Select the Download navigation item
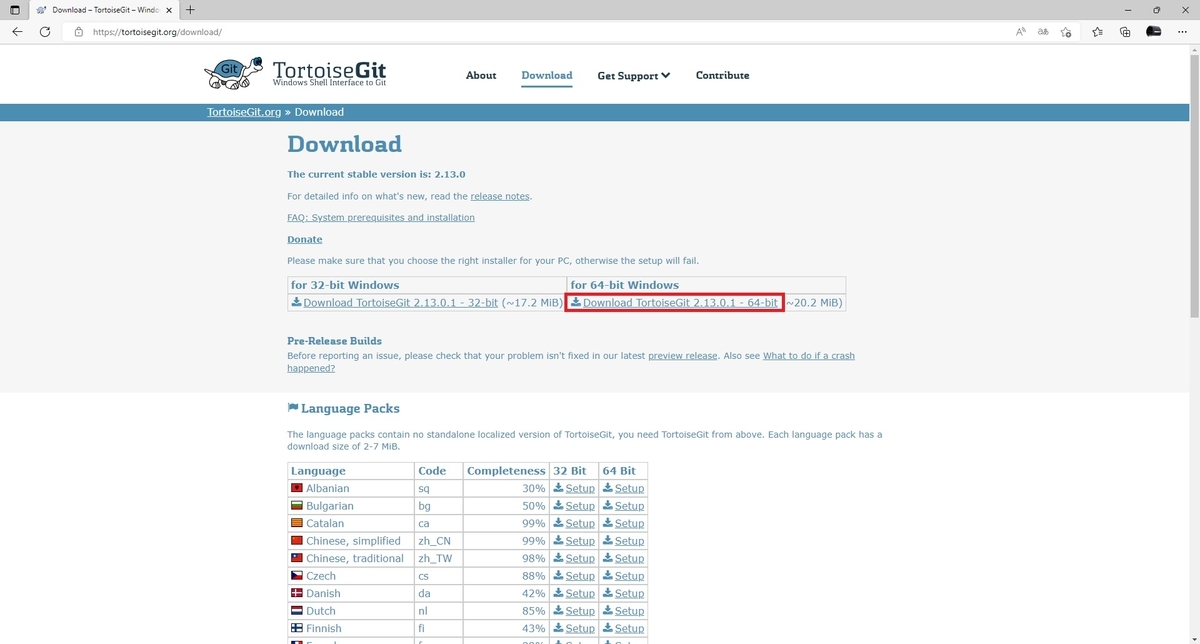The width and height of the screenshot is (1200, 644). pyautogui.click(x=547, y=76)
